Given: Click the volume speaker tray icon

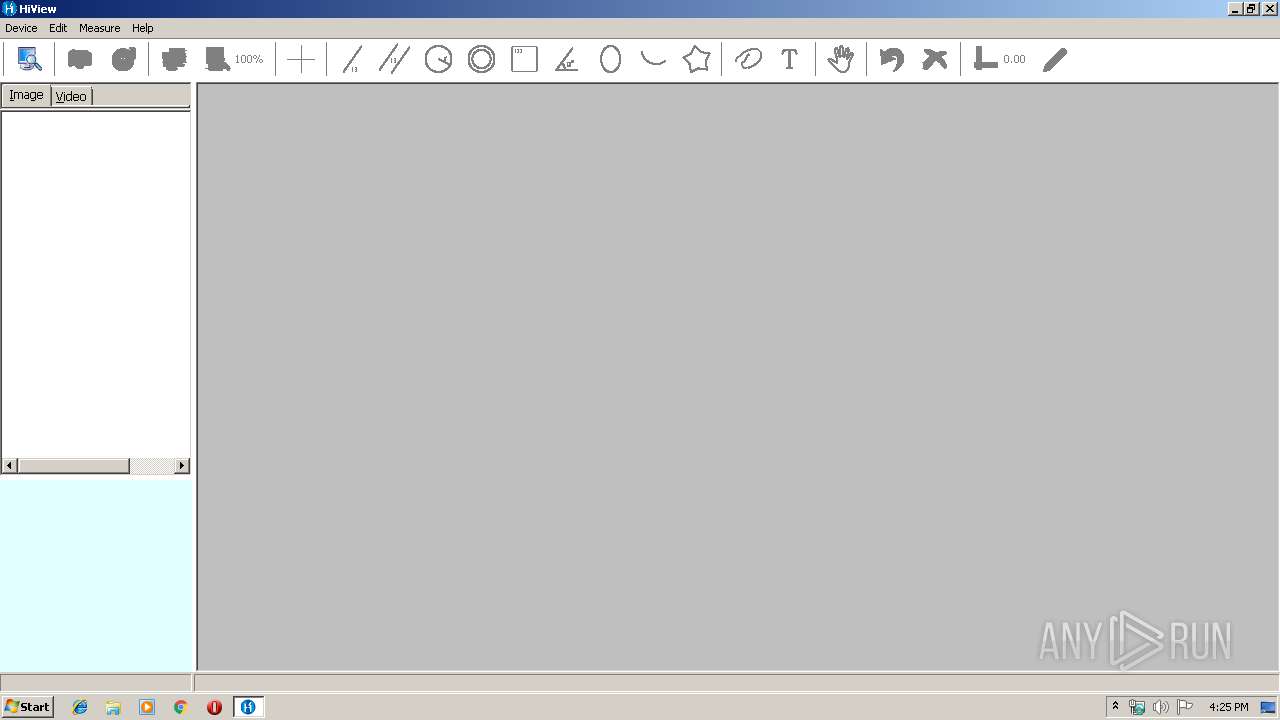Looking at the screenshot, I should (x=1160, y=707).
